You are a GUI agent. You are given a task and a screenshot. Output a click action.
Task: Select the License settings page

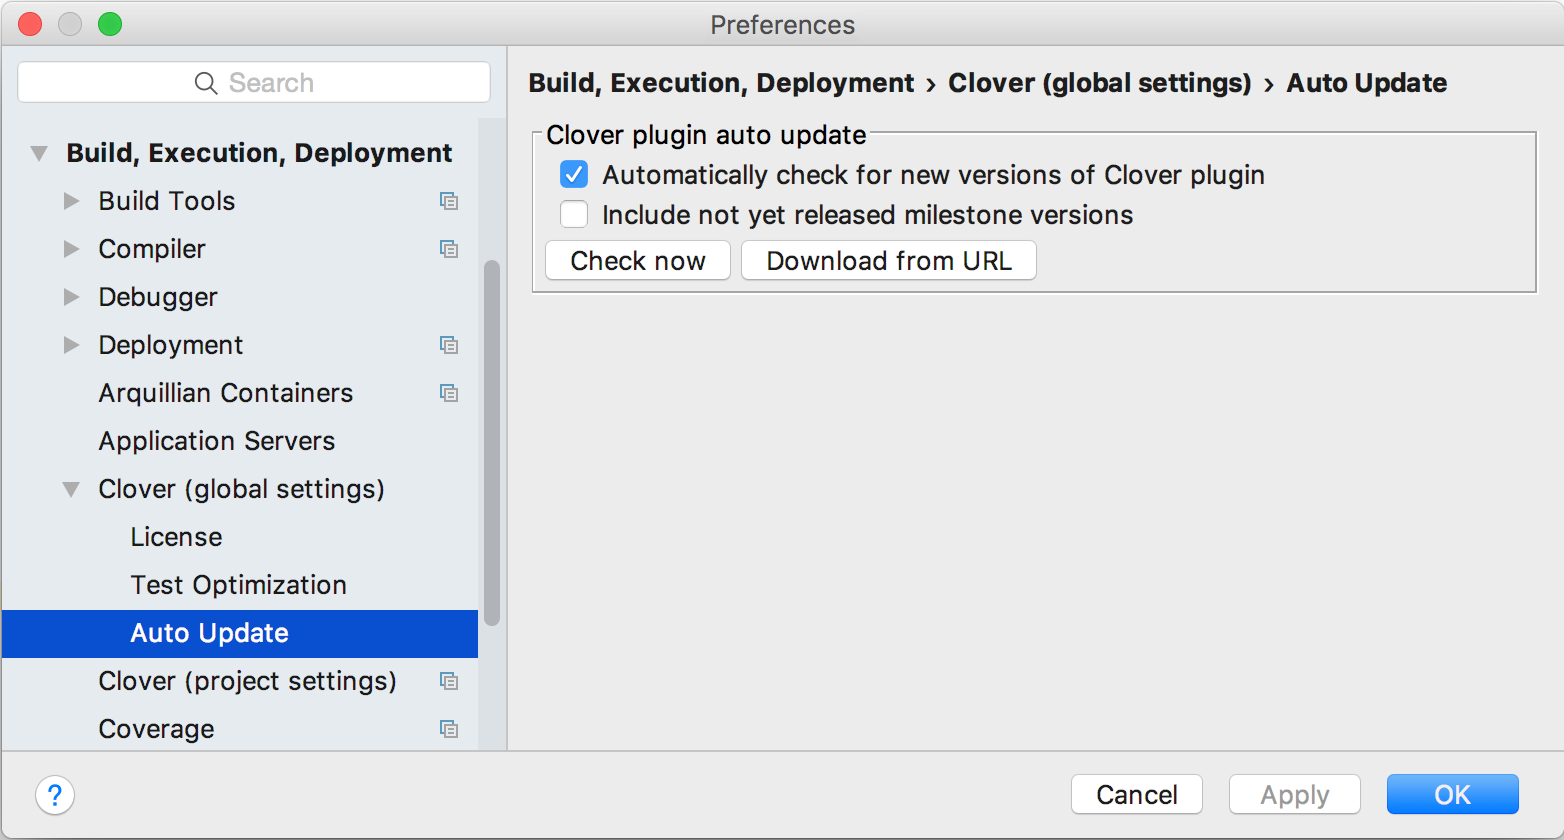[176, 537]
